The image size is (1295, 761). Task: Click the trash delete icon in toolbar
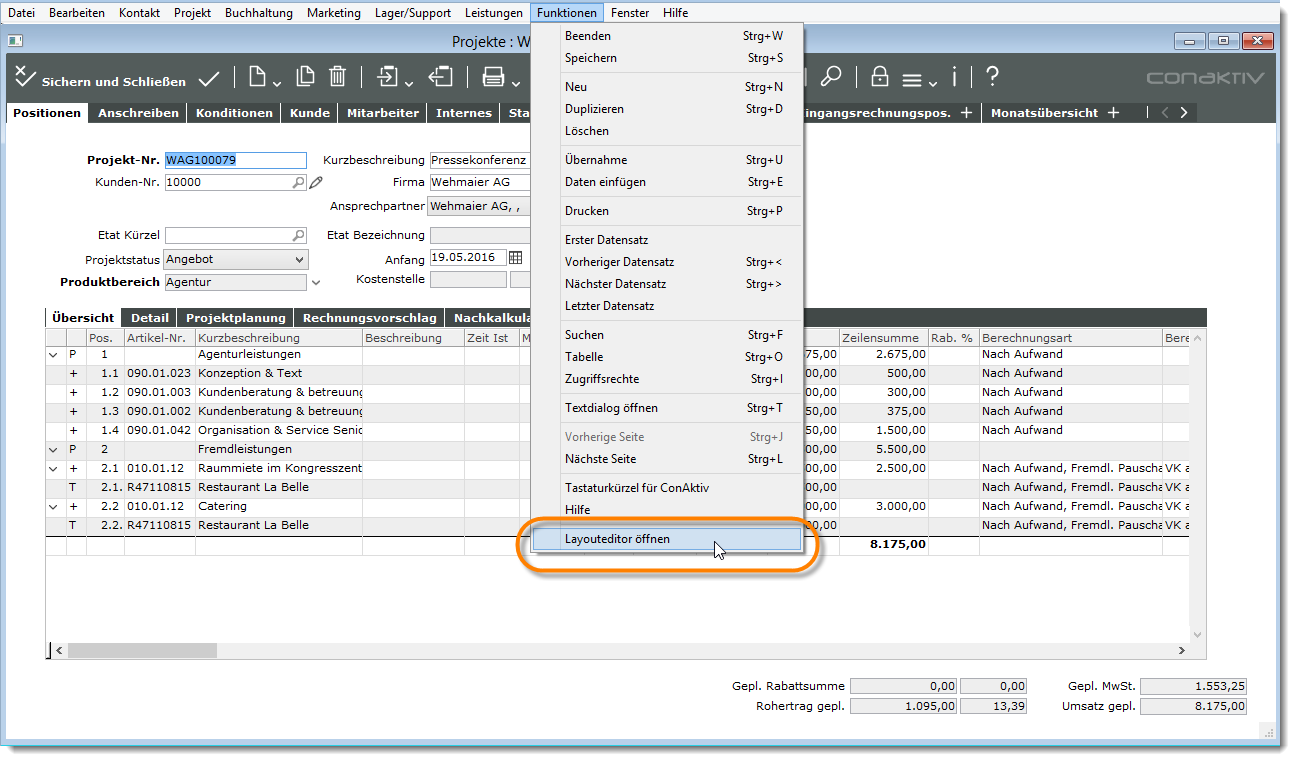coord(338,77)
